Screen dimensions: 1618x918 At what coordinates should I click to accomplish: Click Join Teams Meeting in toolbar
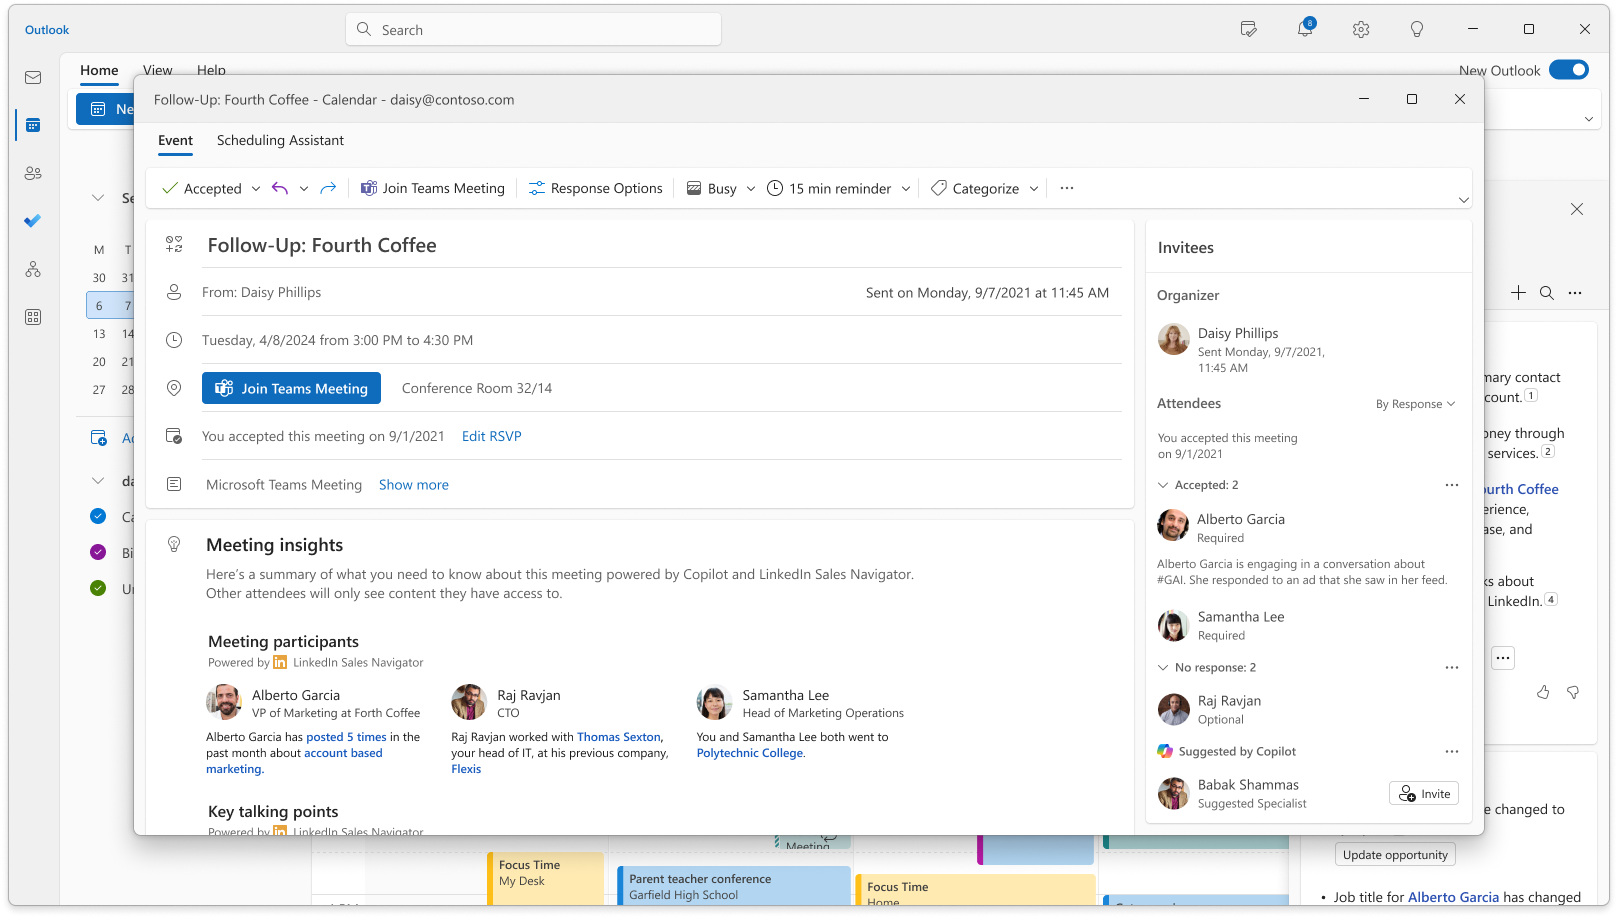point(433,188)
